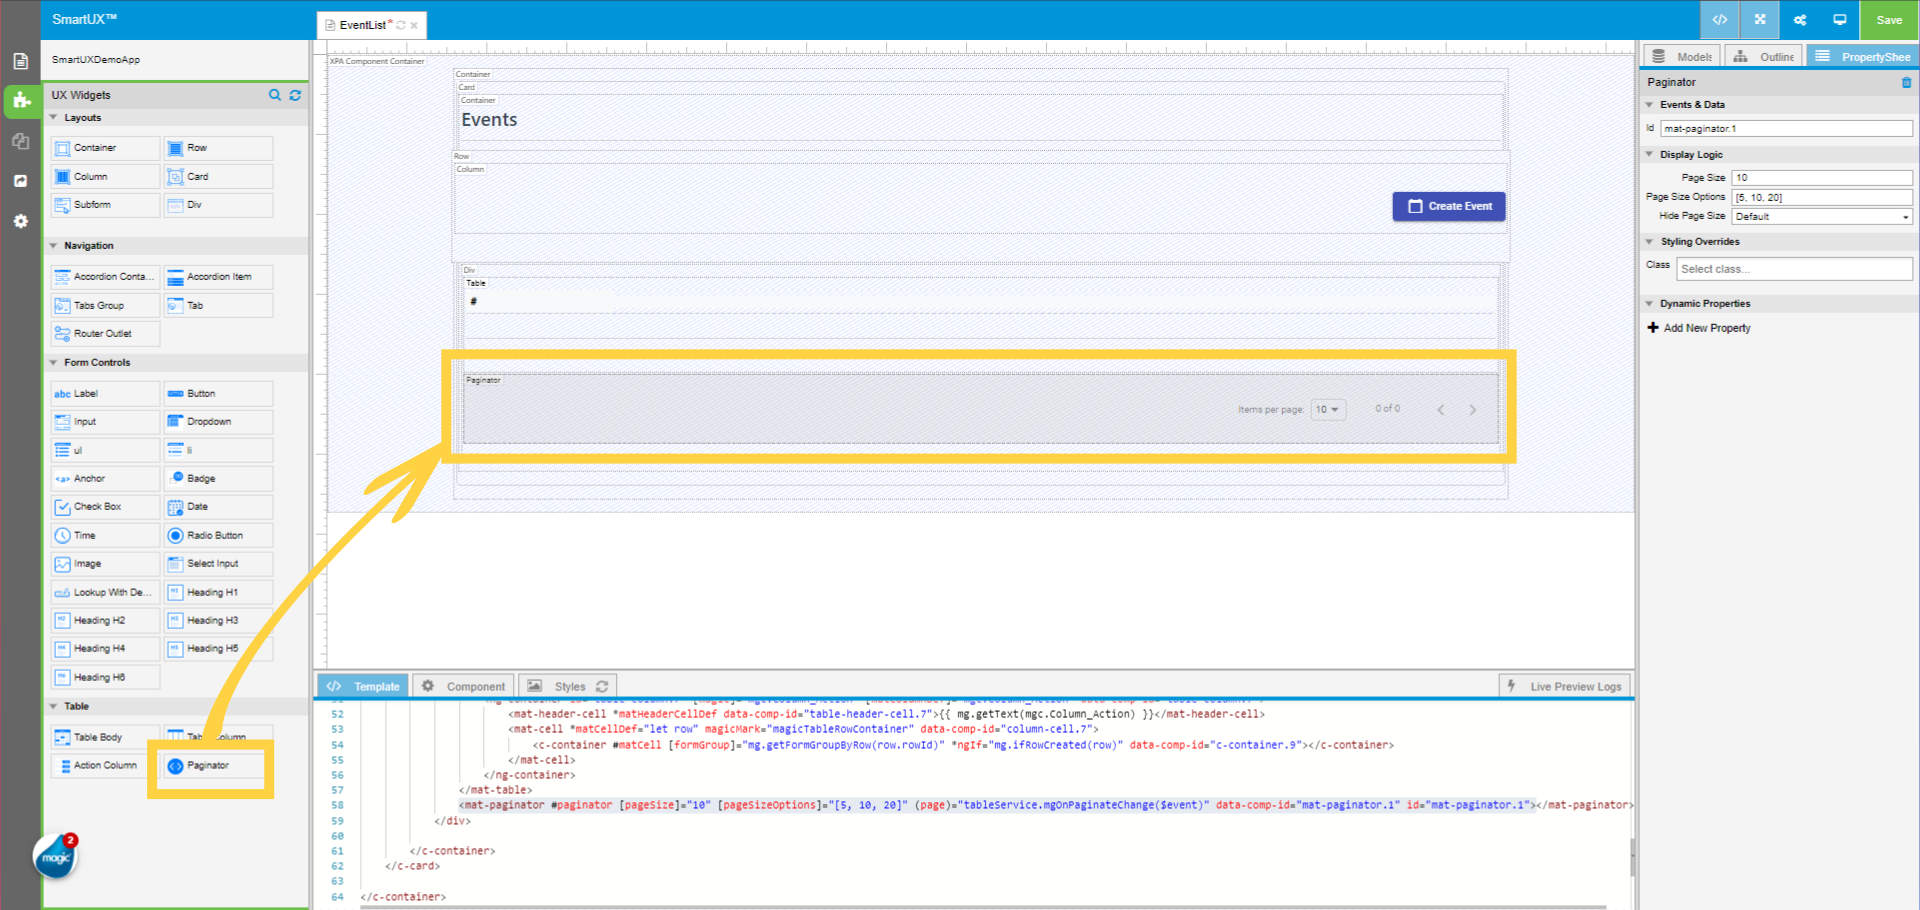The image size is (1920, 910).
Task: Switch to the Outline tab
Action: pyautogui.click(x=1765, y=57)
